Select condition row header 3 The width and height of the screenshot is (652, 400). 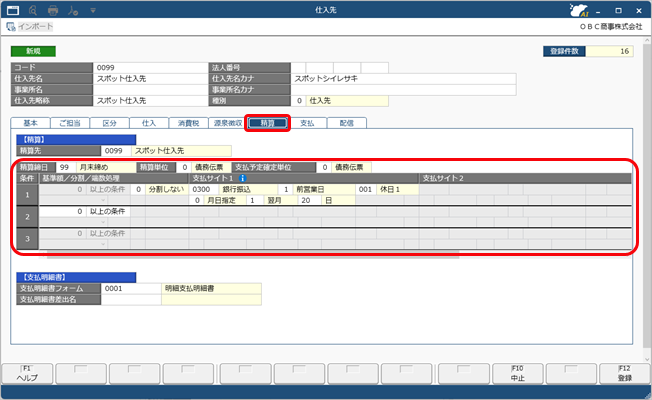pos(27,239)
